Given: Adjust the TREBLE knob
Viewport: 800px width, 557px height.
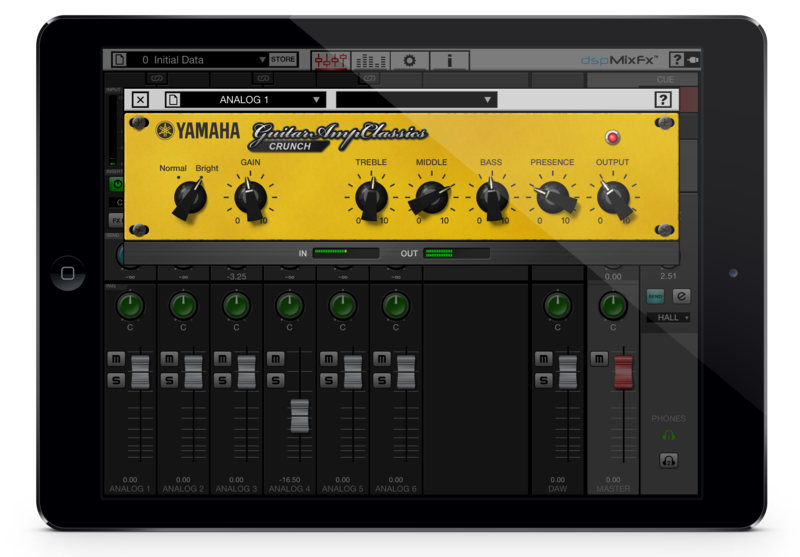Looking at the screenshot, I should [371, 198].
